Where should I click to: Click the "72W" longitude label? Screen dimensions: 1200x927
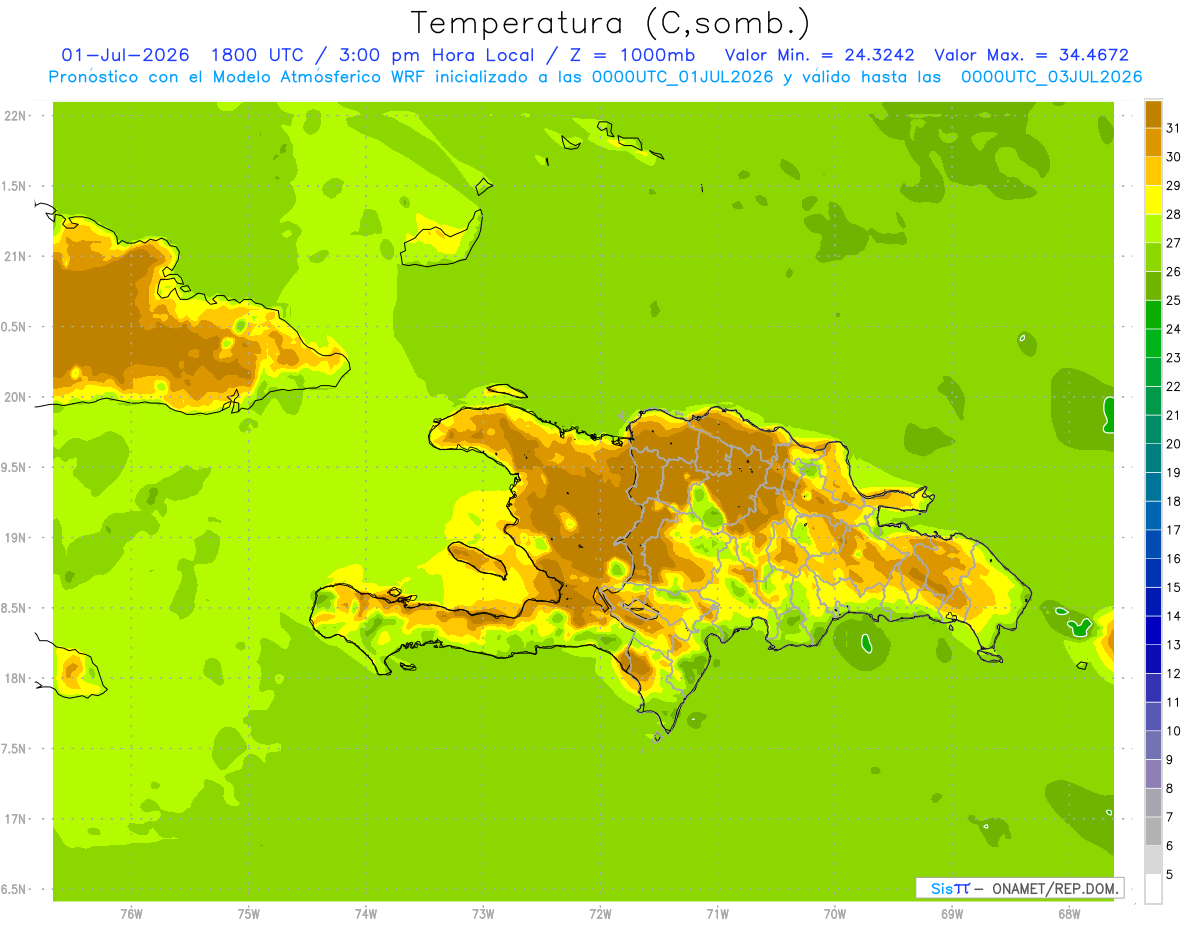[x=600, y=914]
